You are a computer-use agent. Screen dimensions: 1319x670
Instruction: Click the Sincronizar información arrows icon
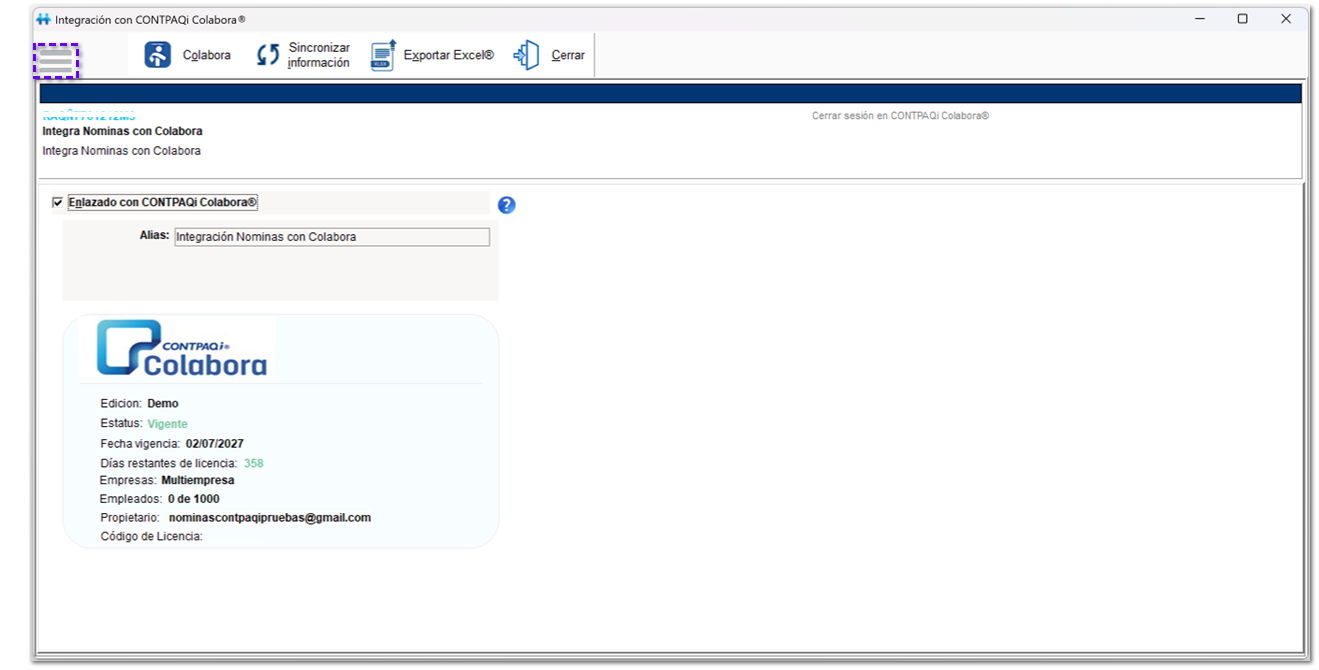tap(267, 55)
